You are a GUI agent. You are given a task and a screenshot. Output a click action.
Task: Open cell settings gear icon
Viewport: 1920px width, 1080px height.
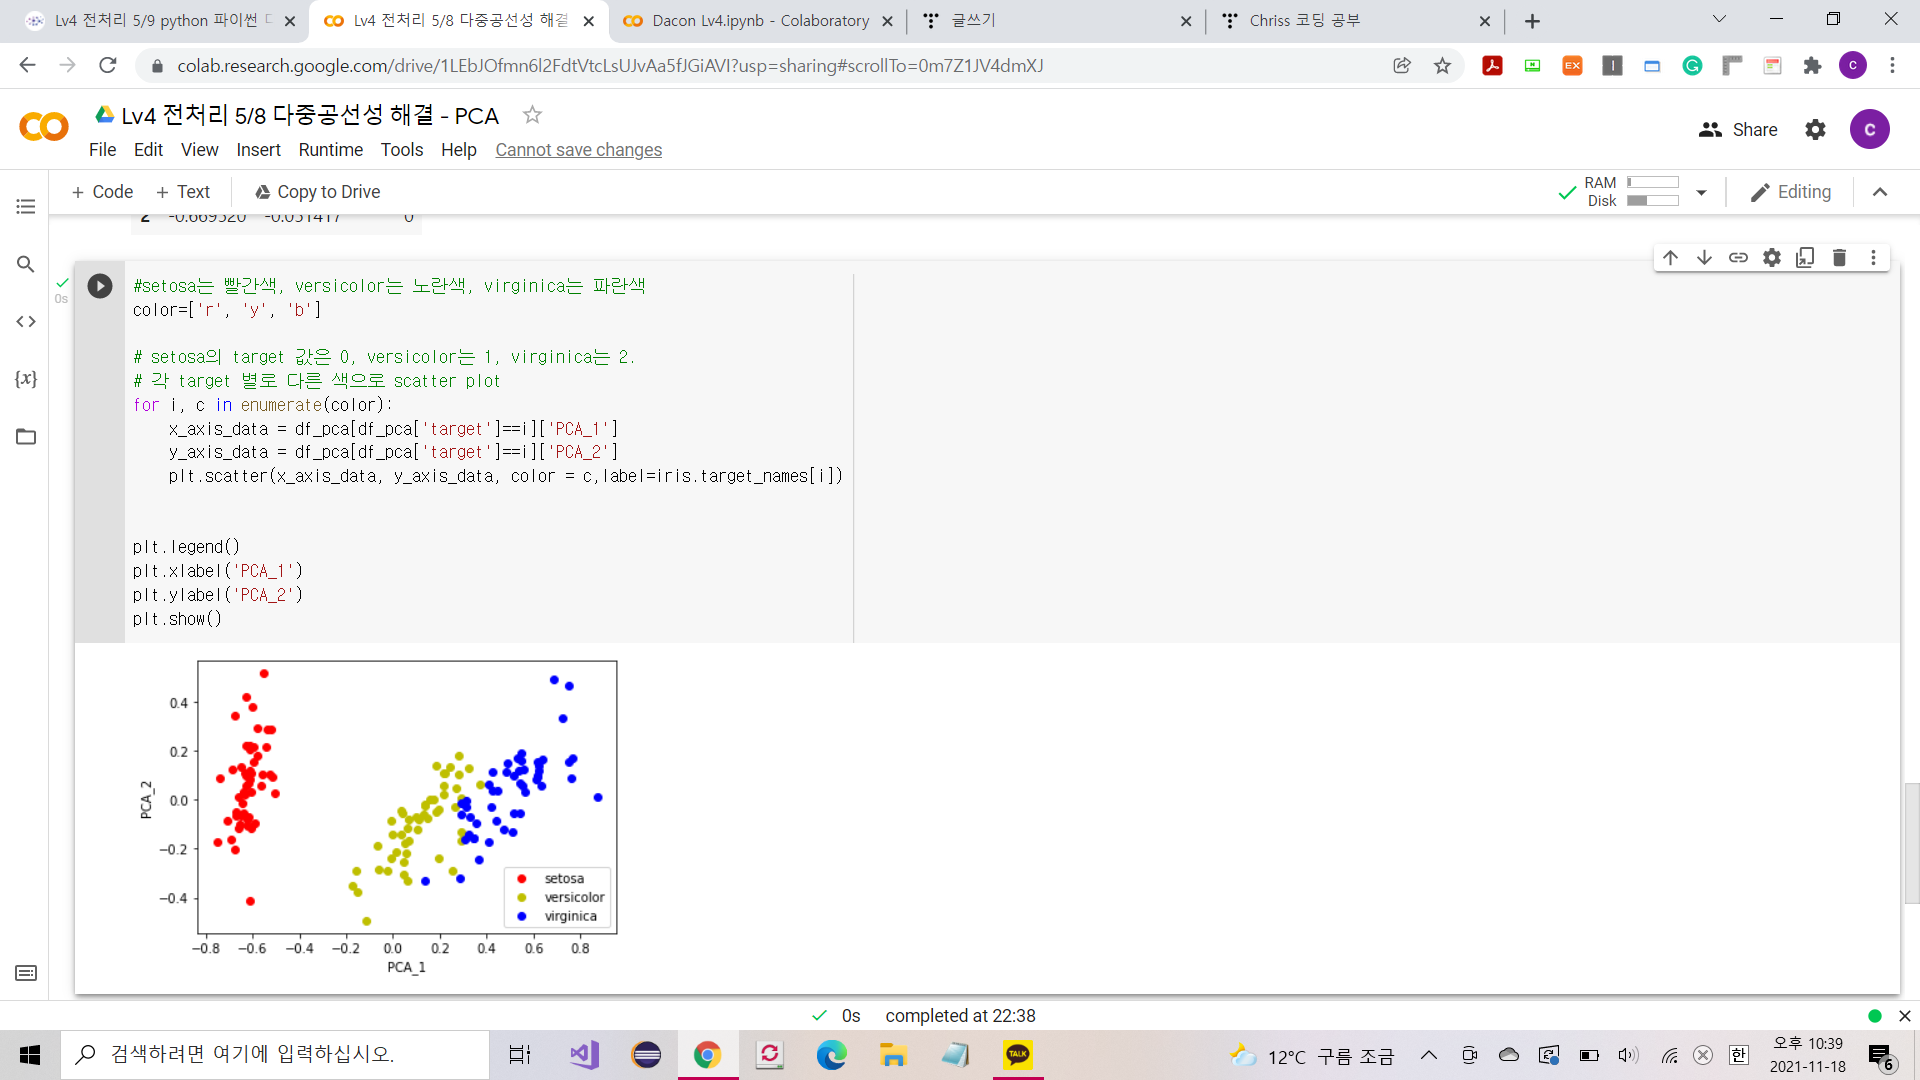pos(1772,258)
